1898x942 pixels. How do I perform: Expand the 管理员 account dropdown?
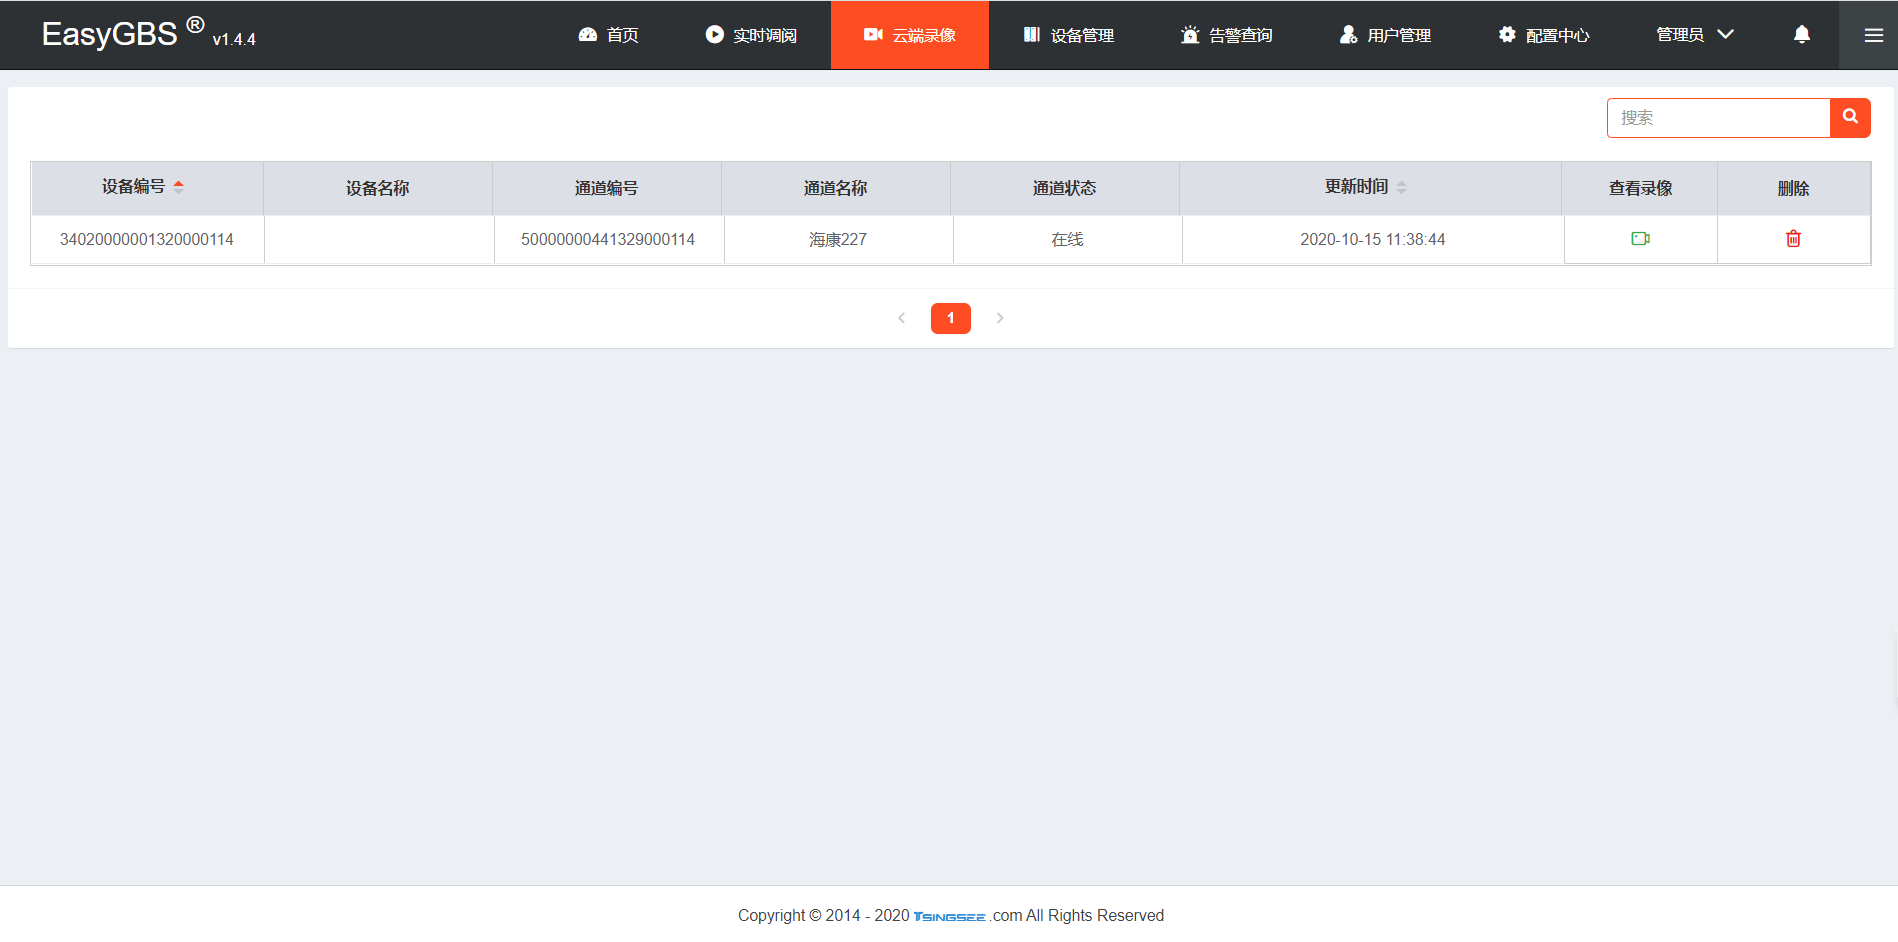(1695, 35)
